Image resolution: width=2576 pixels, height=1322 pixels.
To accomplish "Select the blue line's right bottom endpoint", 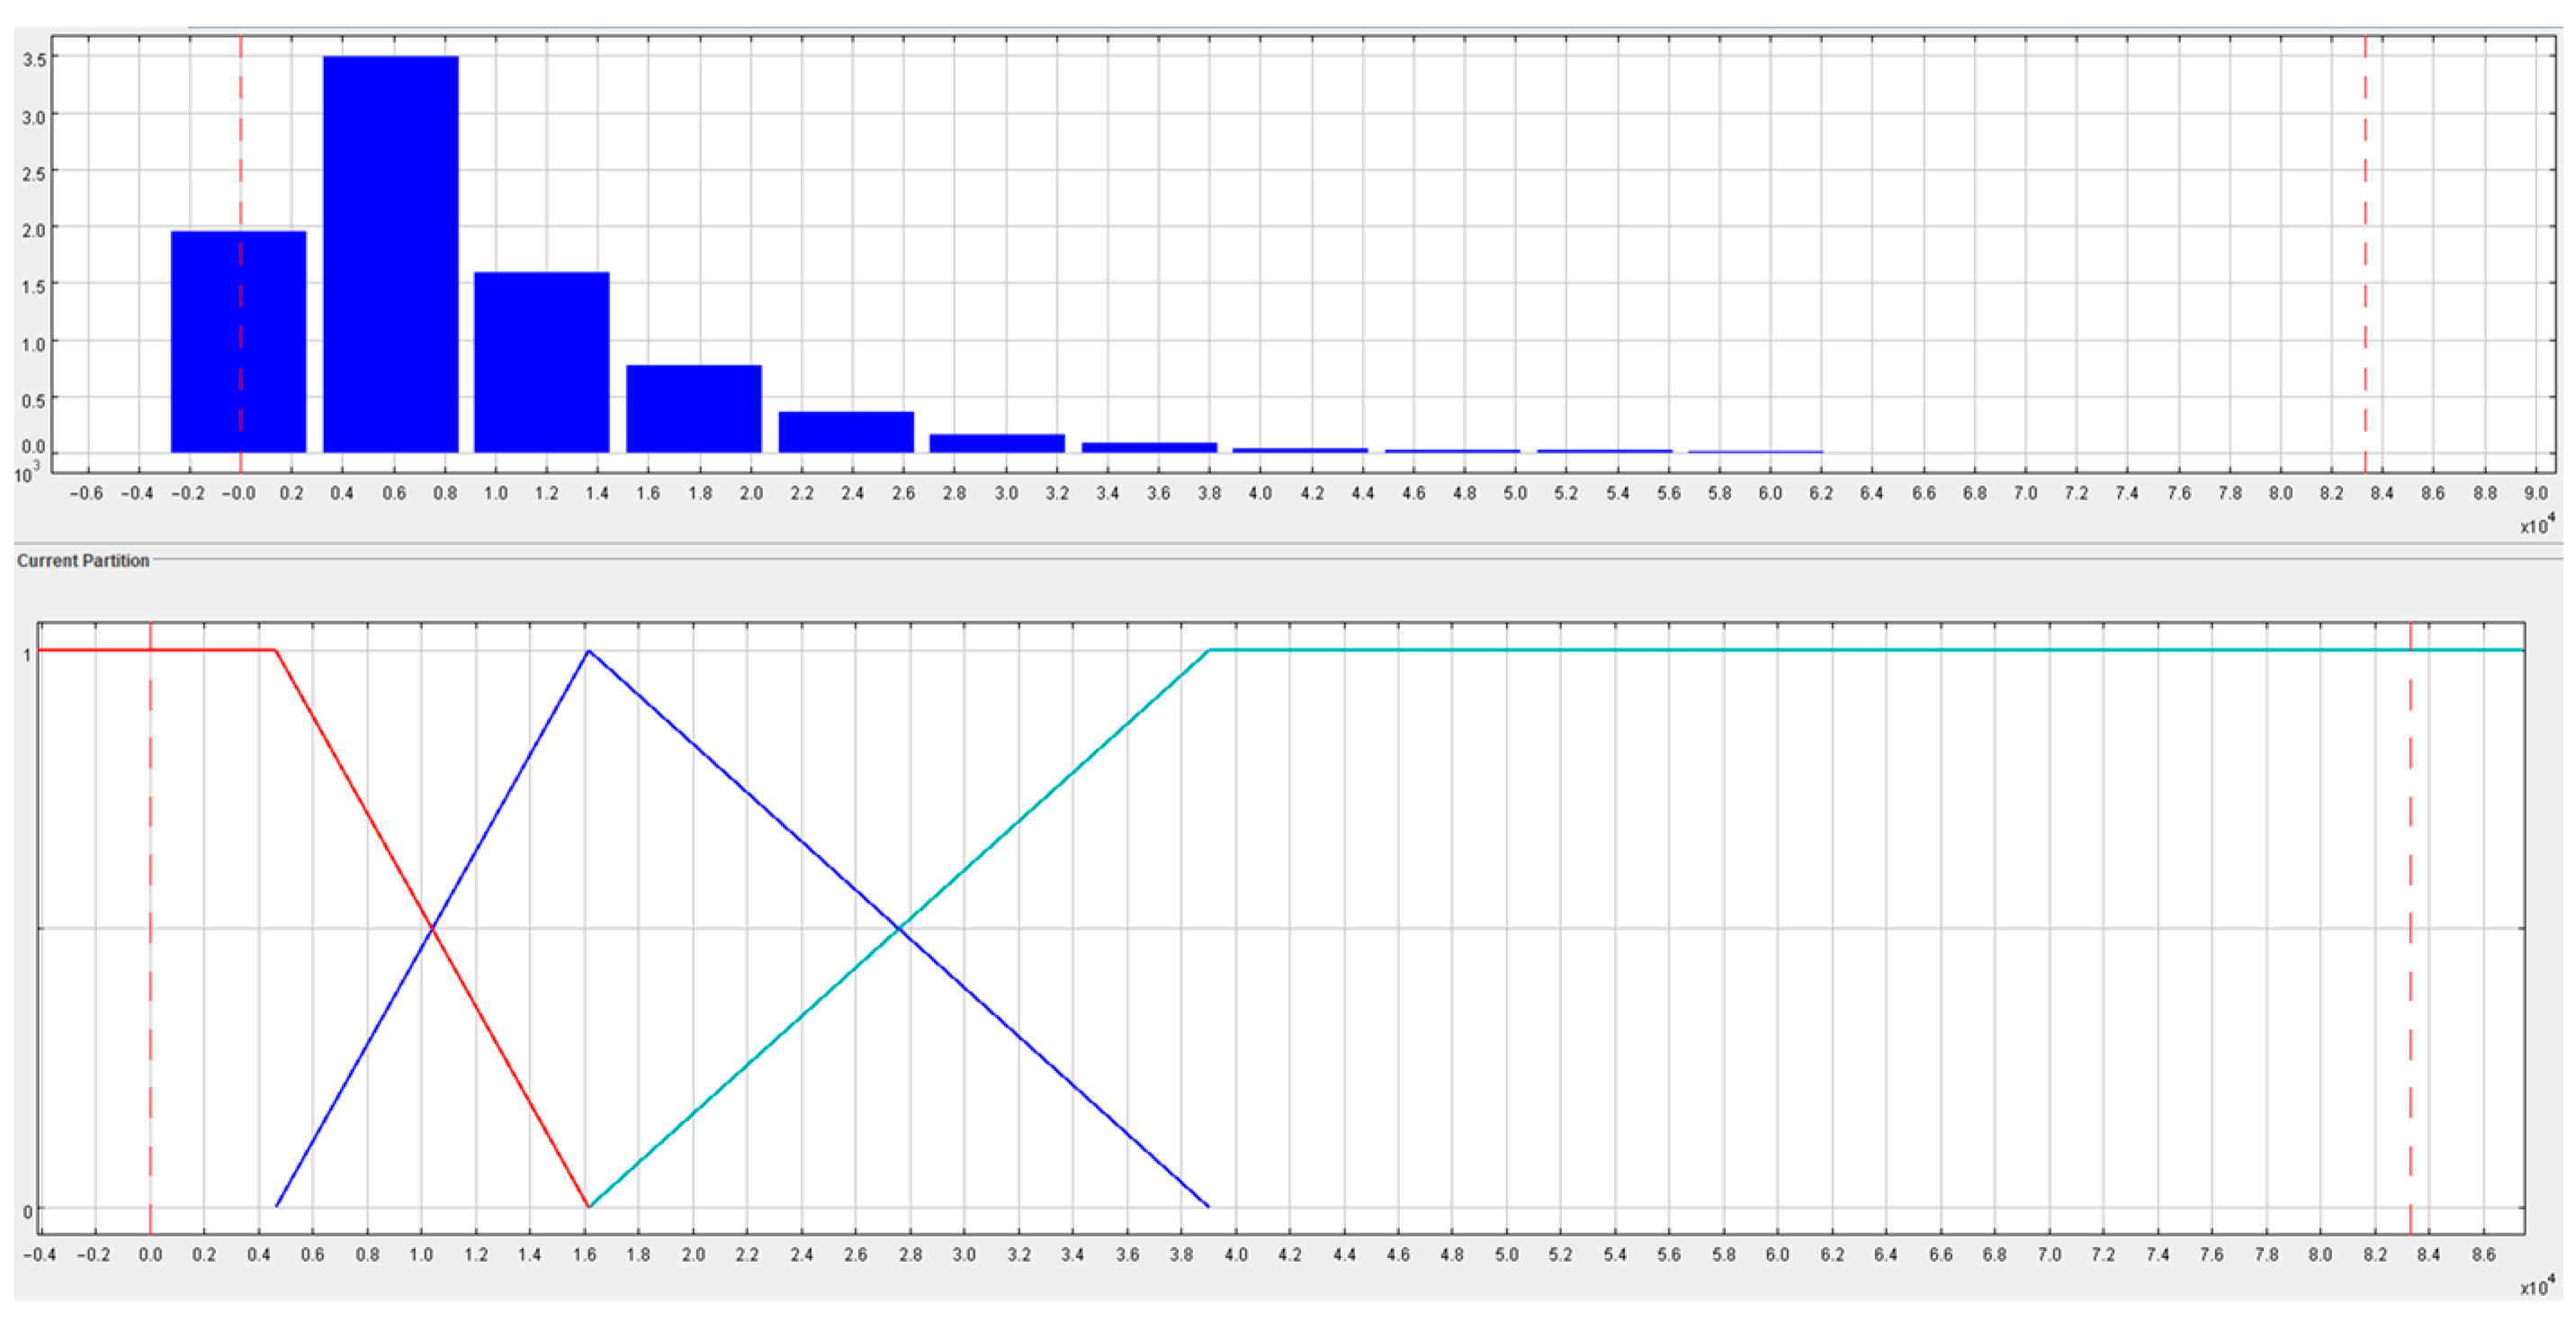I will point(1208,1206).
